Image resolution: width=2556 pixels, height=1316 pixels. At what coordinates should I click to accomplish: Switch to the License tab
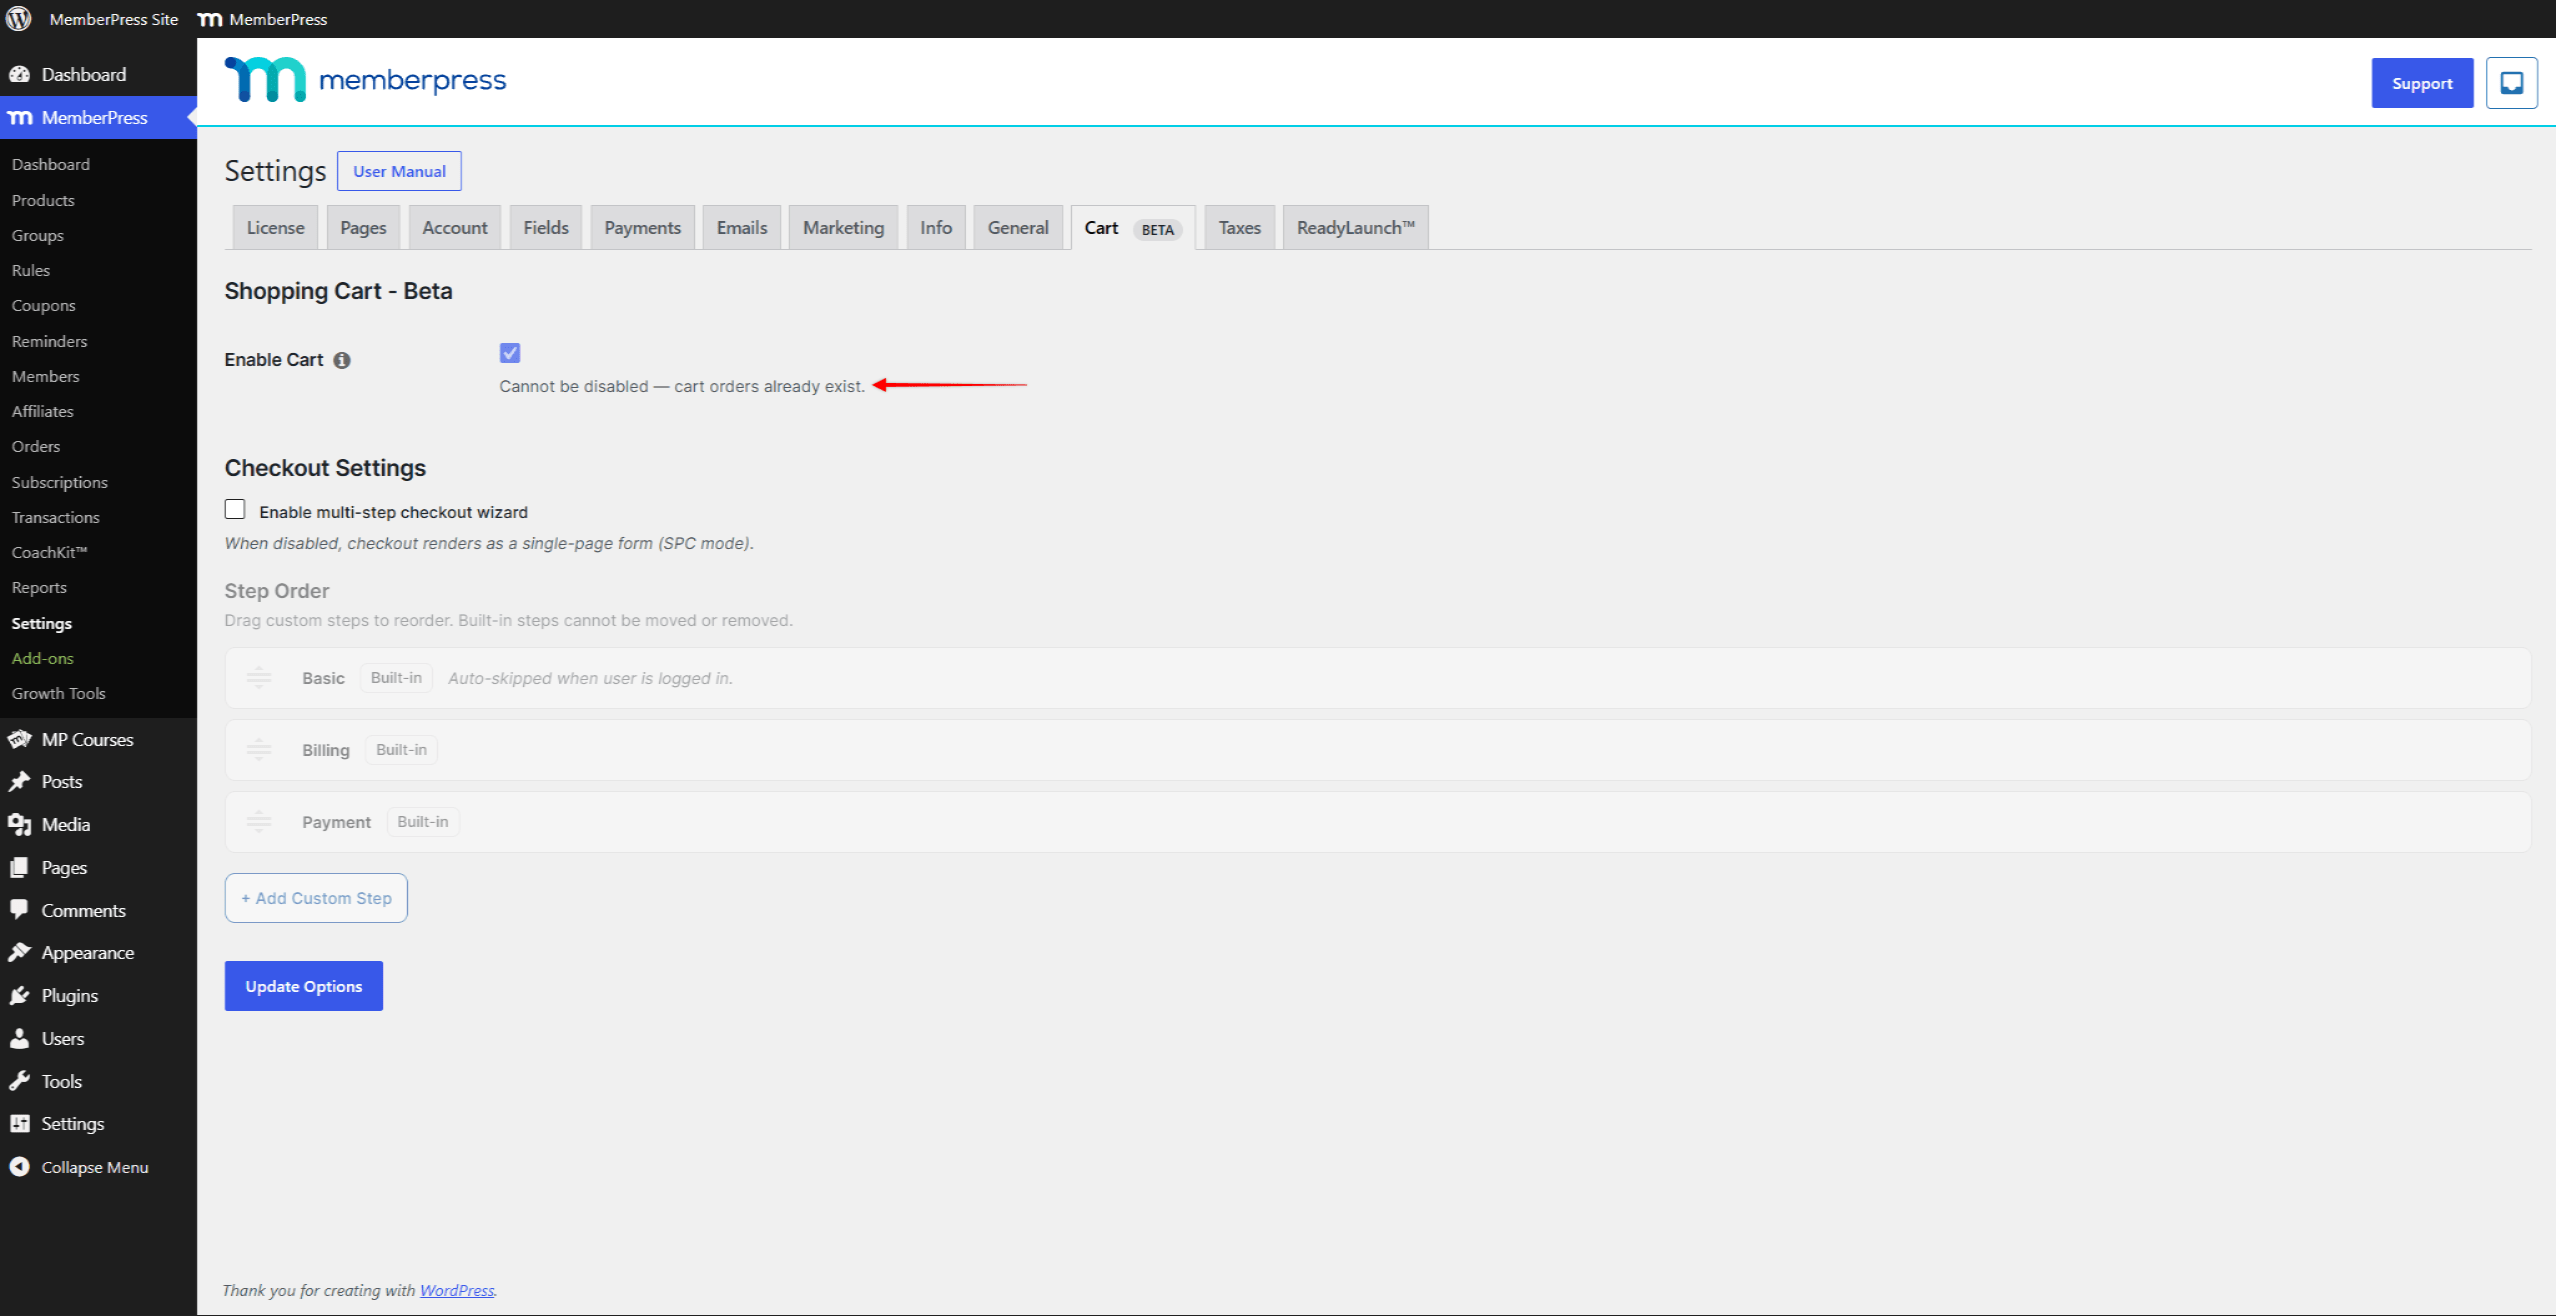click(275, 227)
